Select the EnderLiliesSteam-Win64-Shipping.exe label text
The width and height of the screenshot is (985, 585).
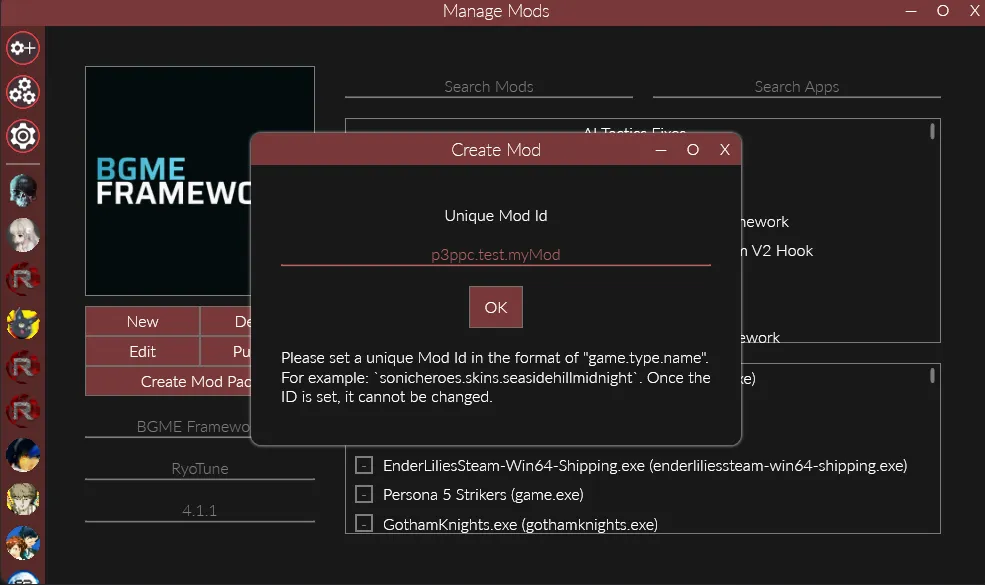click(x=645, y=466)
